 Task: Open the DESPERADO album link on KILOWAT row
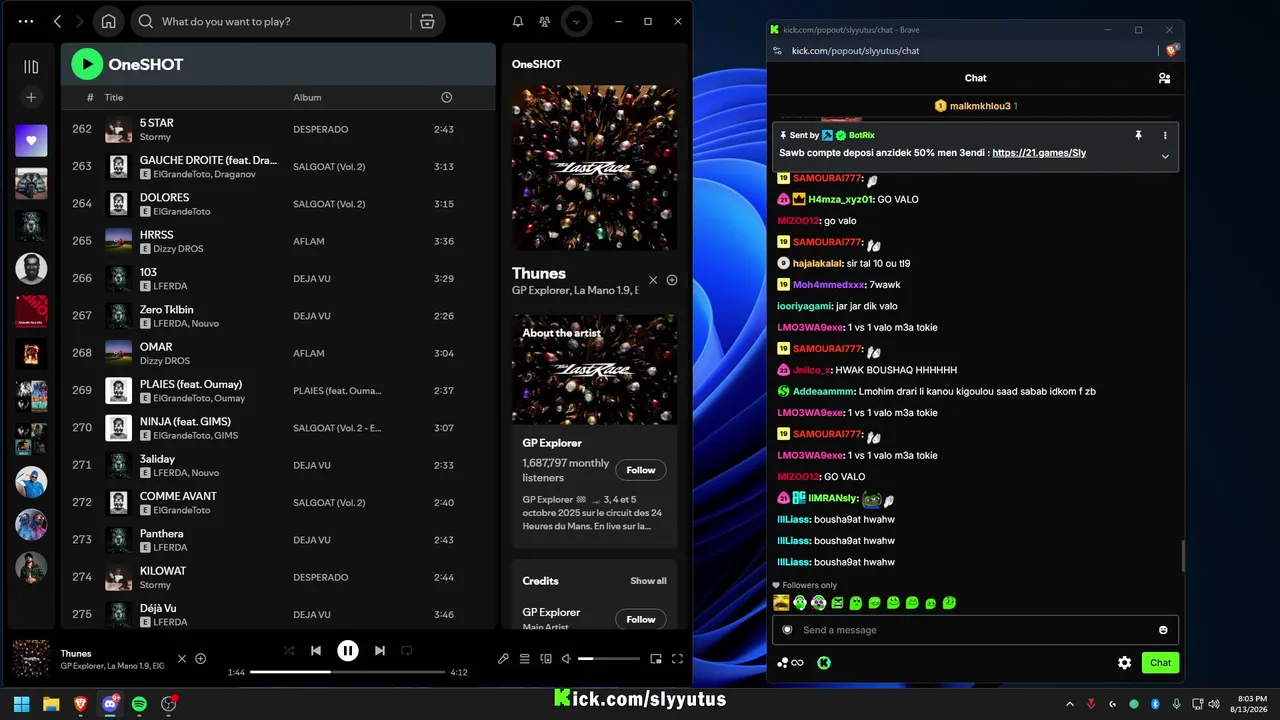click(320, 577)
